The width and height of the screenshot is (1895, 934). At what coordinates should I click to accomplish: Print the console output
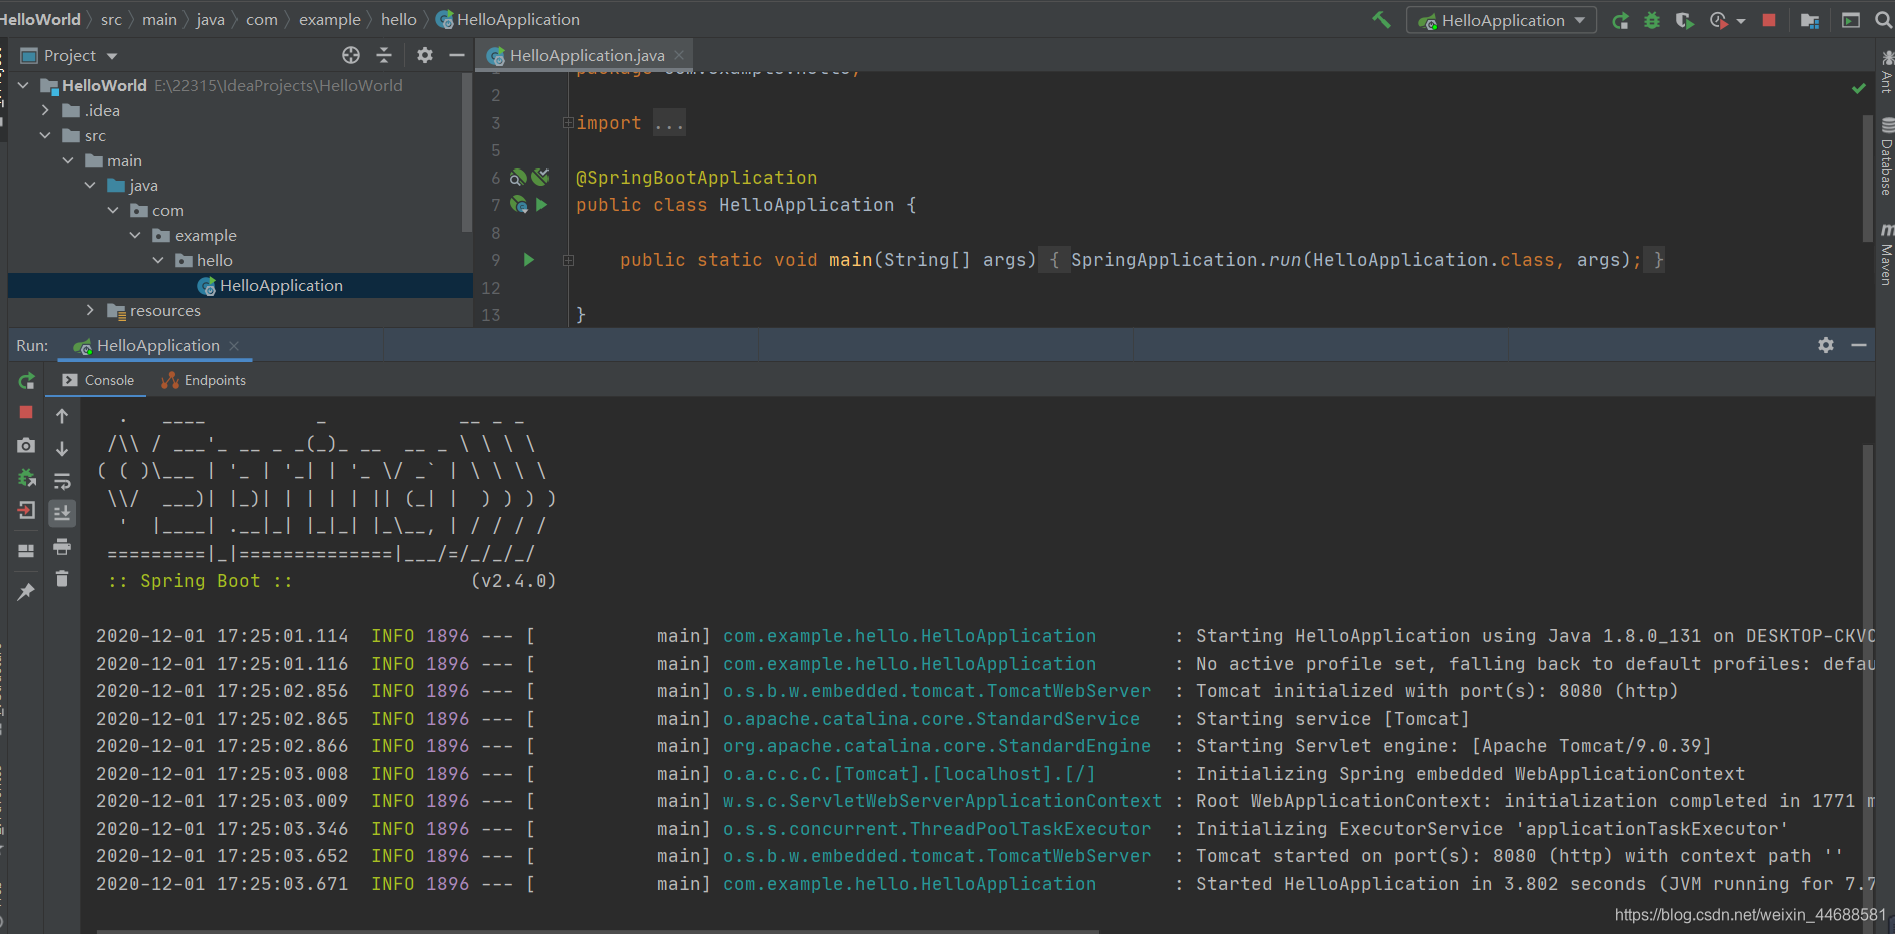point(62,547)
